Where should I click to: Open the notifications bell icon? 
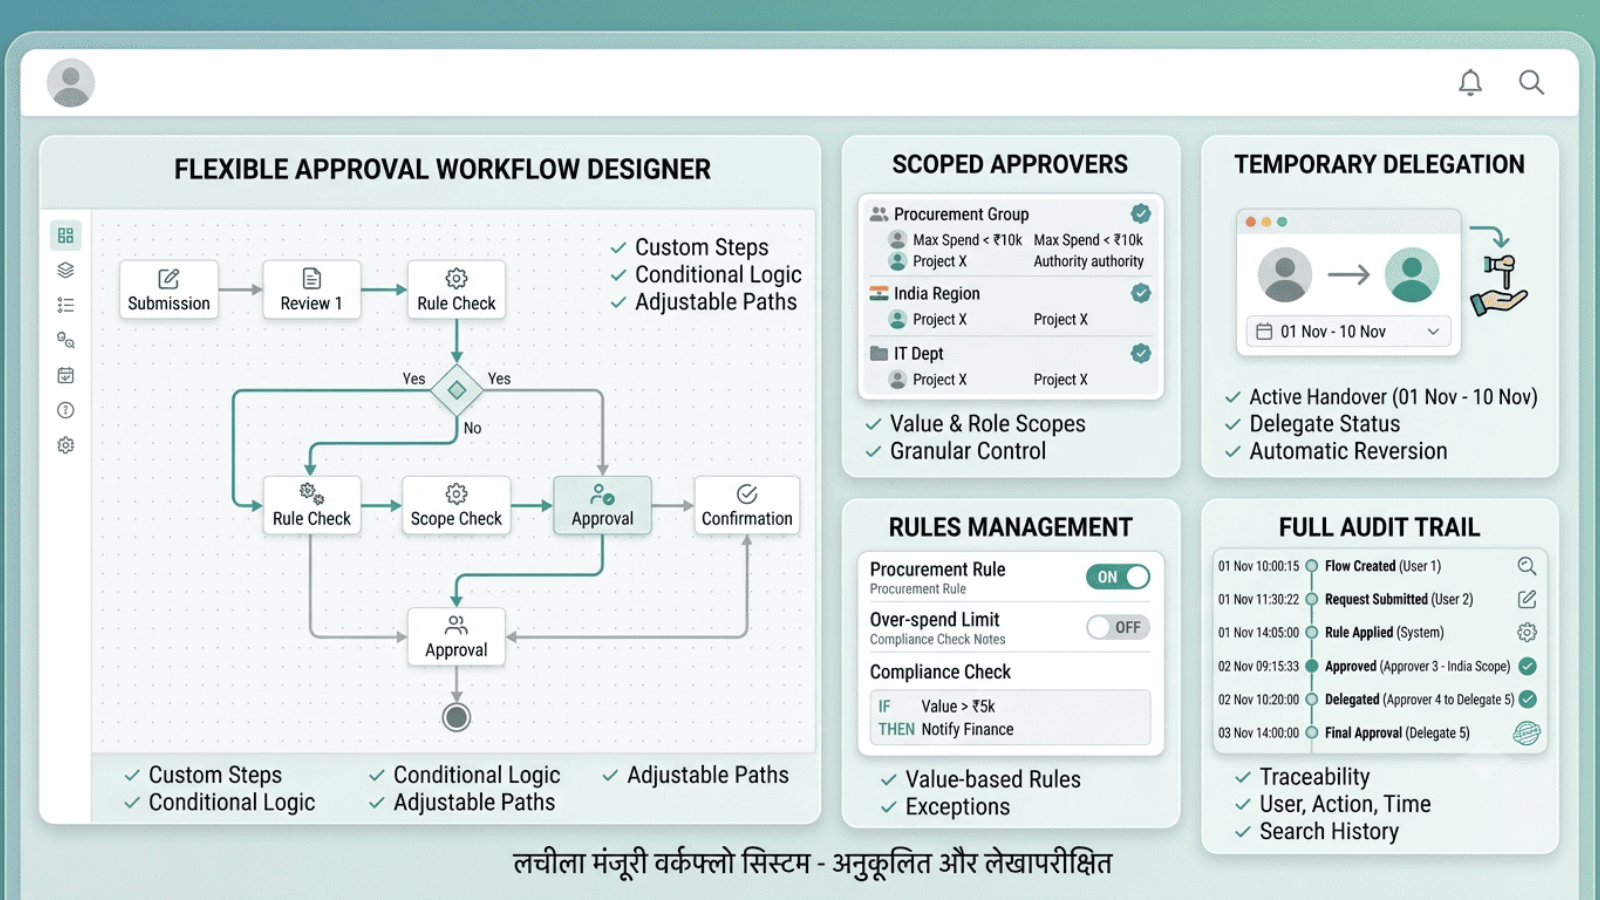[1470, 82]
